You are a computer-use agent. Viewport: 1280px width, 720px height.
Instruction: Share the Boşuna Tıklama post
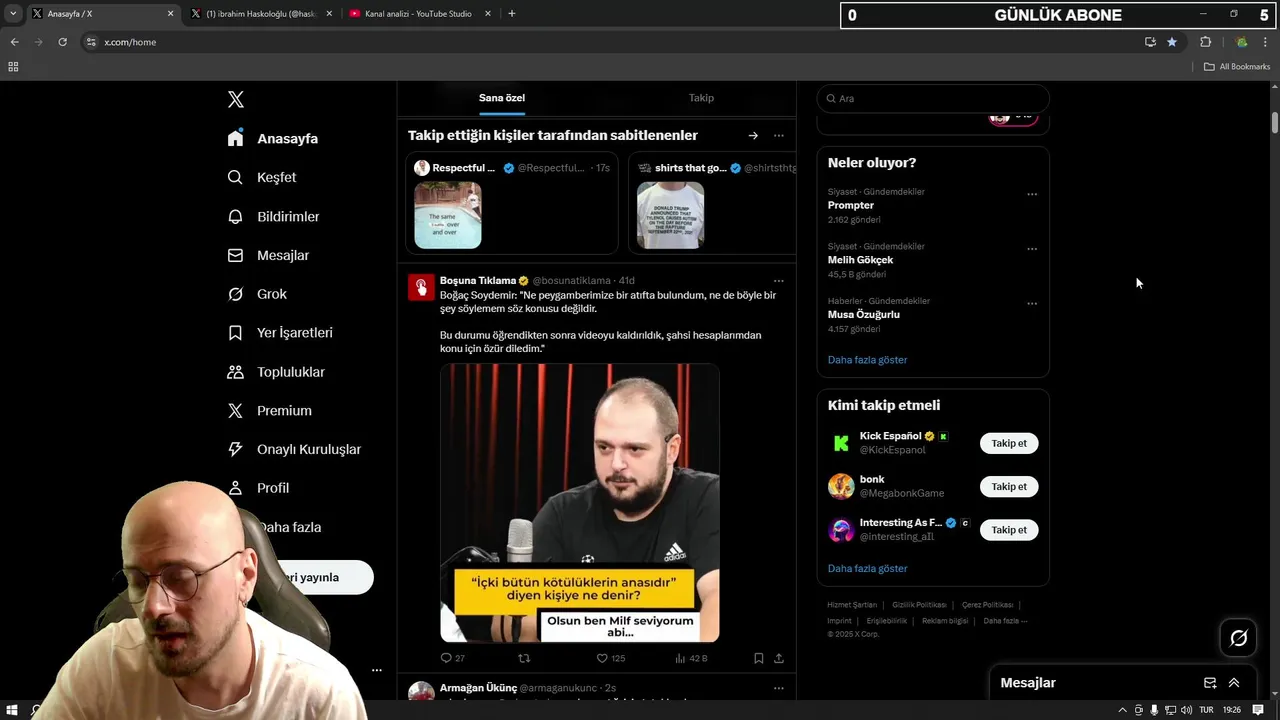(x=779, y=658)
